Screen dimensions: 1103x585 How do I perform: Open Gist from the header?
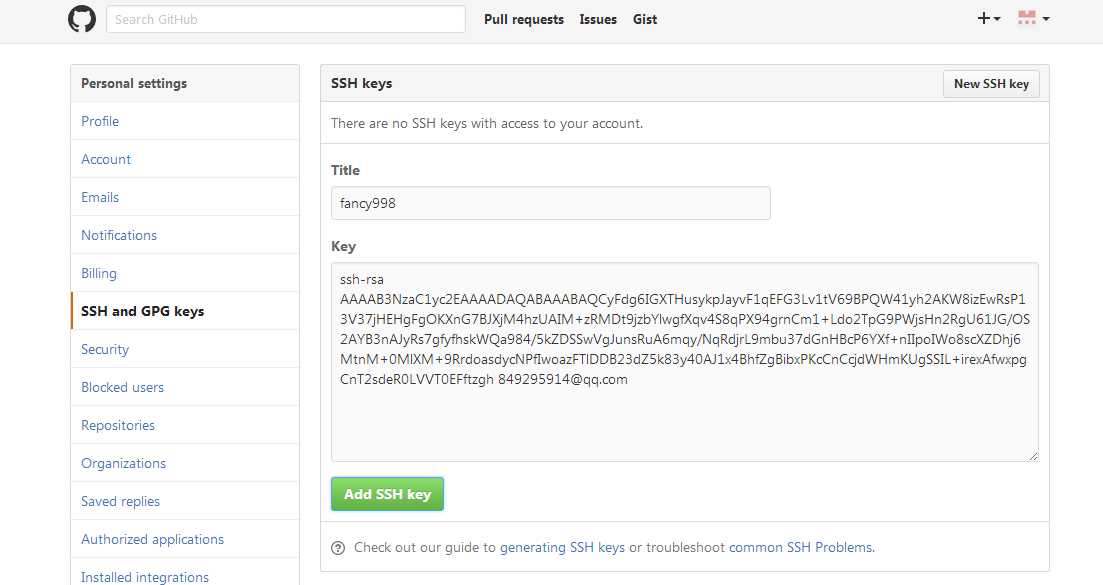point(644,20)
